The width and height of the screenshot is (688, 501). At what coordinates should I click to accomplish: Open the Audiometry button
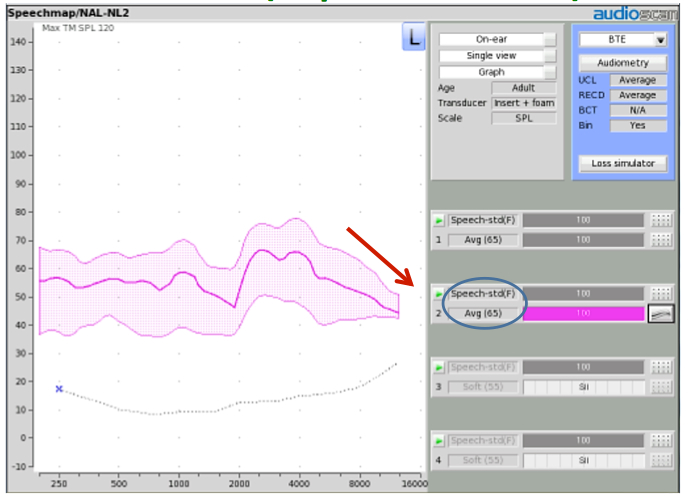623,63
